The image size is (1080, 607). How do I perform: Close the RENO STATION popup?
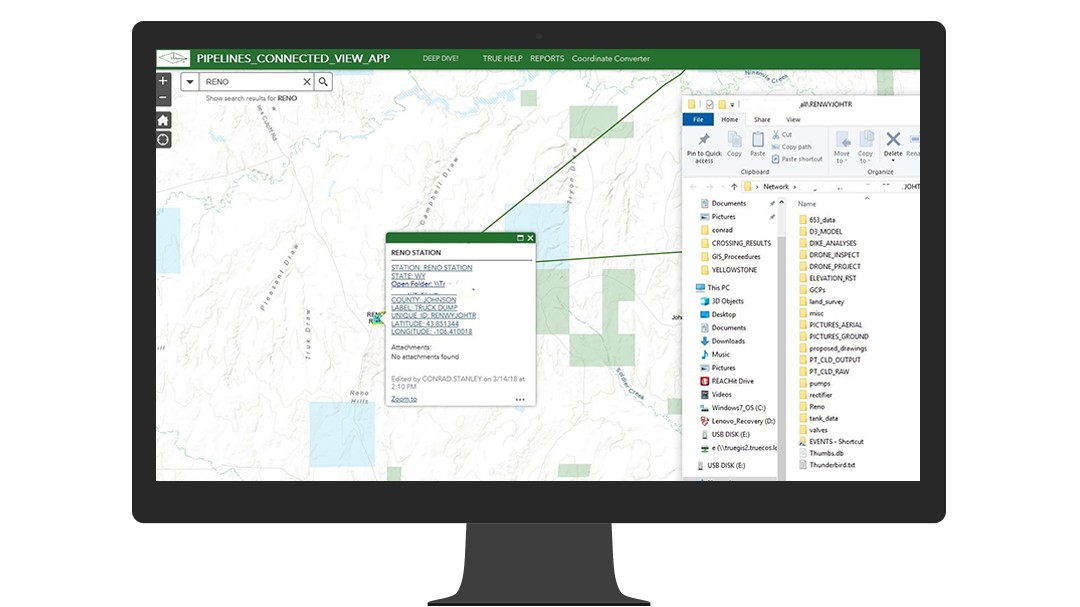[530, 238]
